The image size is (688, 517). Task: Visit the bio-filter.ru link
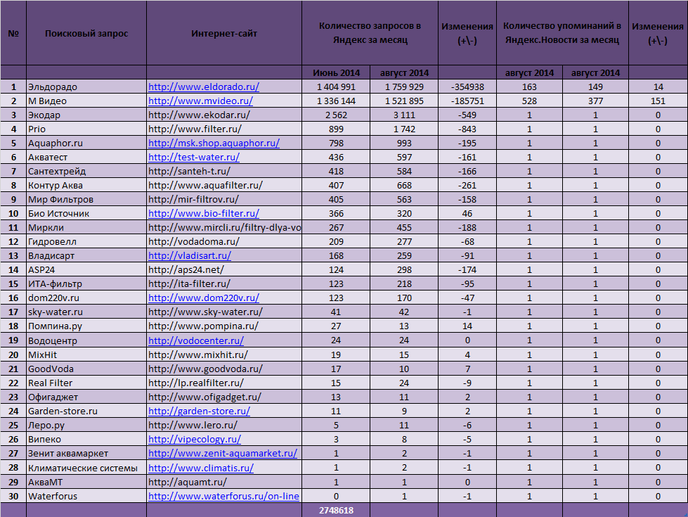pyautogui.click(x=204, y=213)
